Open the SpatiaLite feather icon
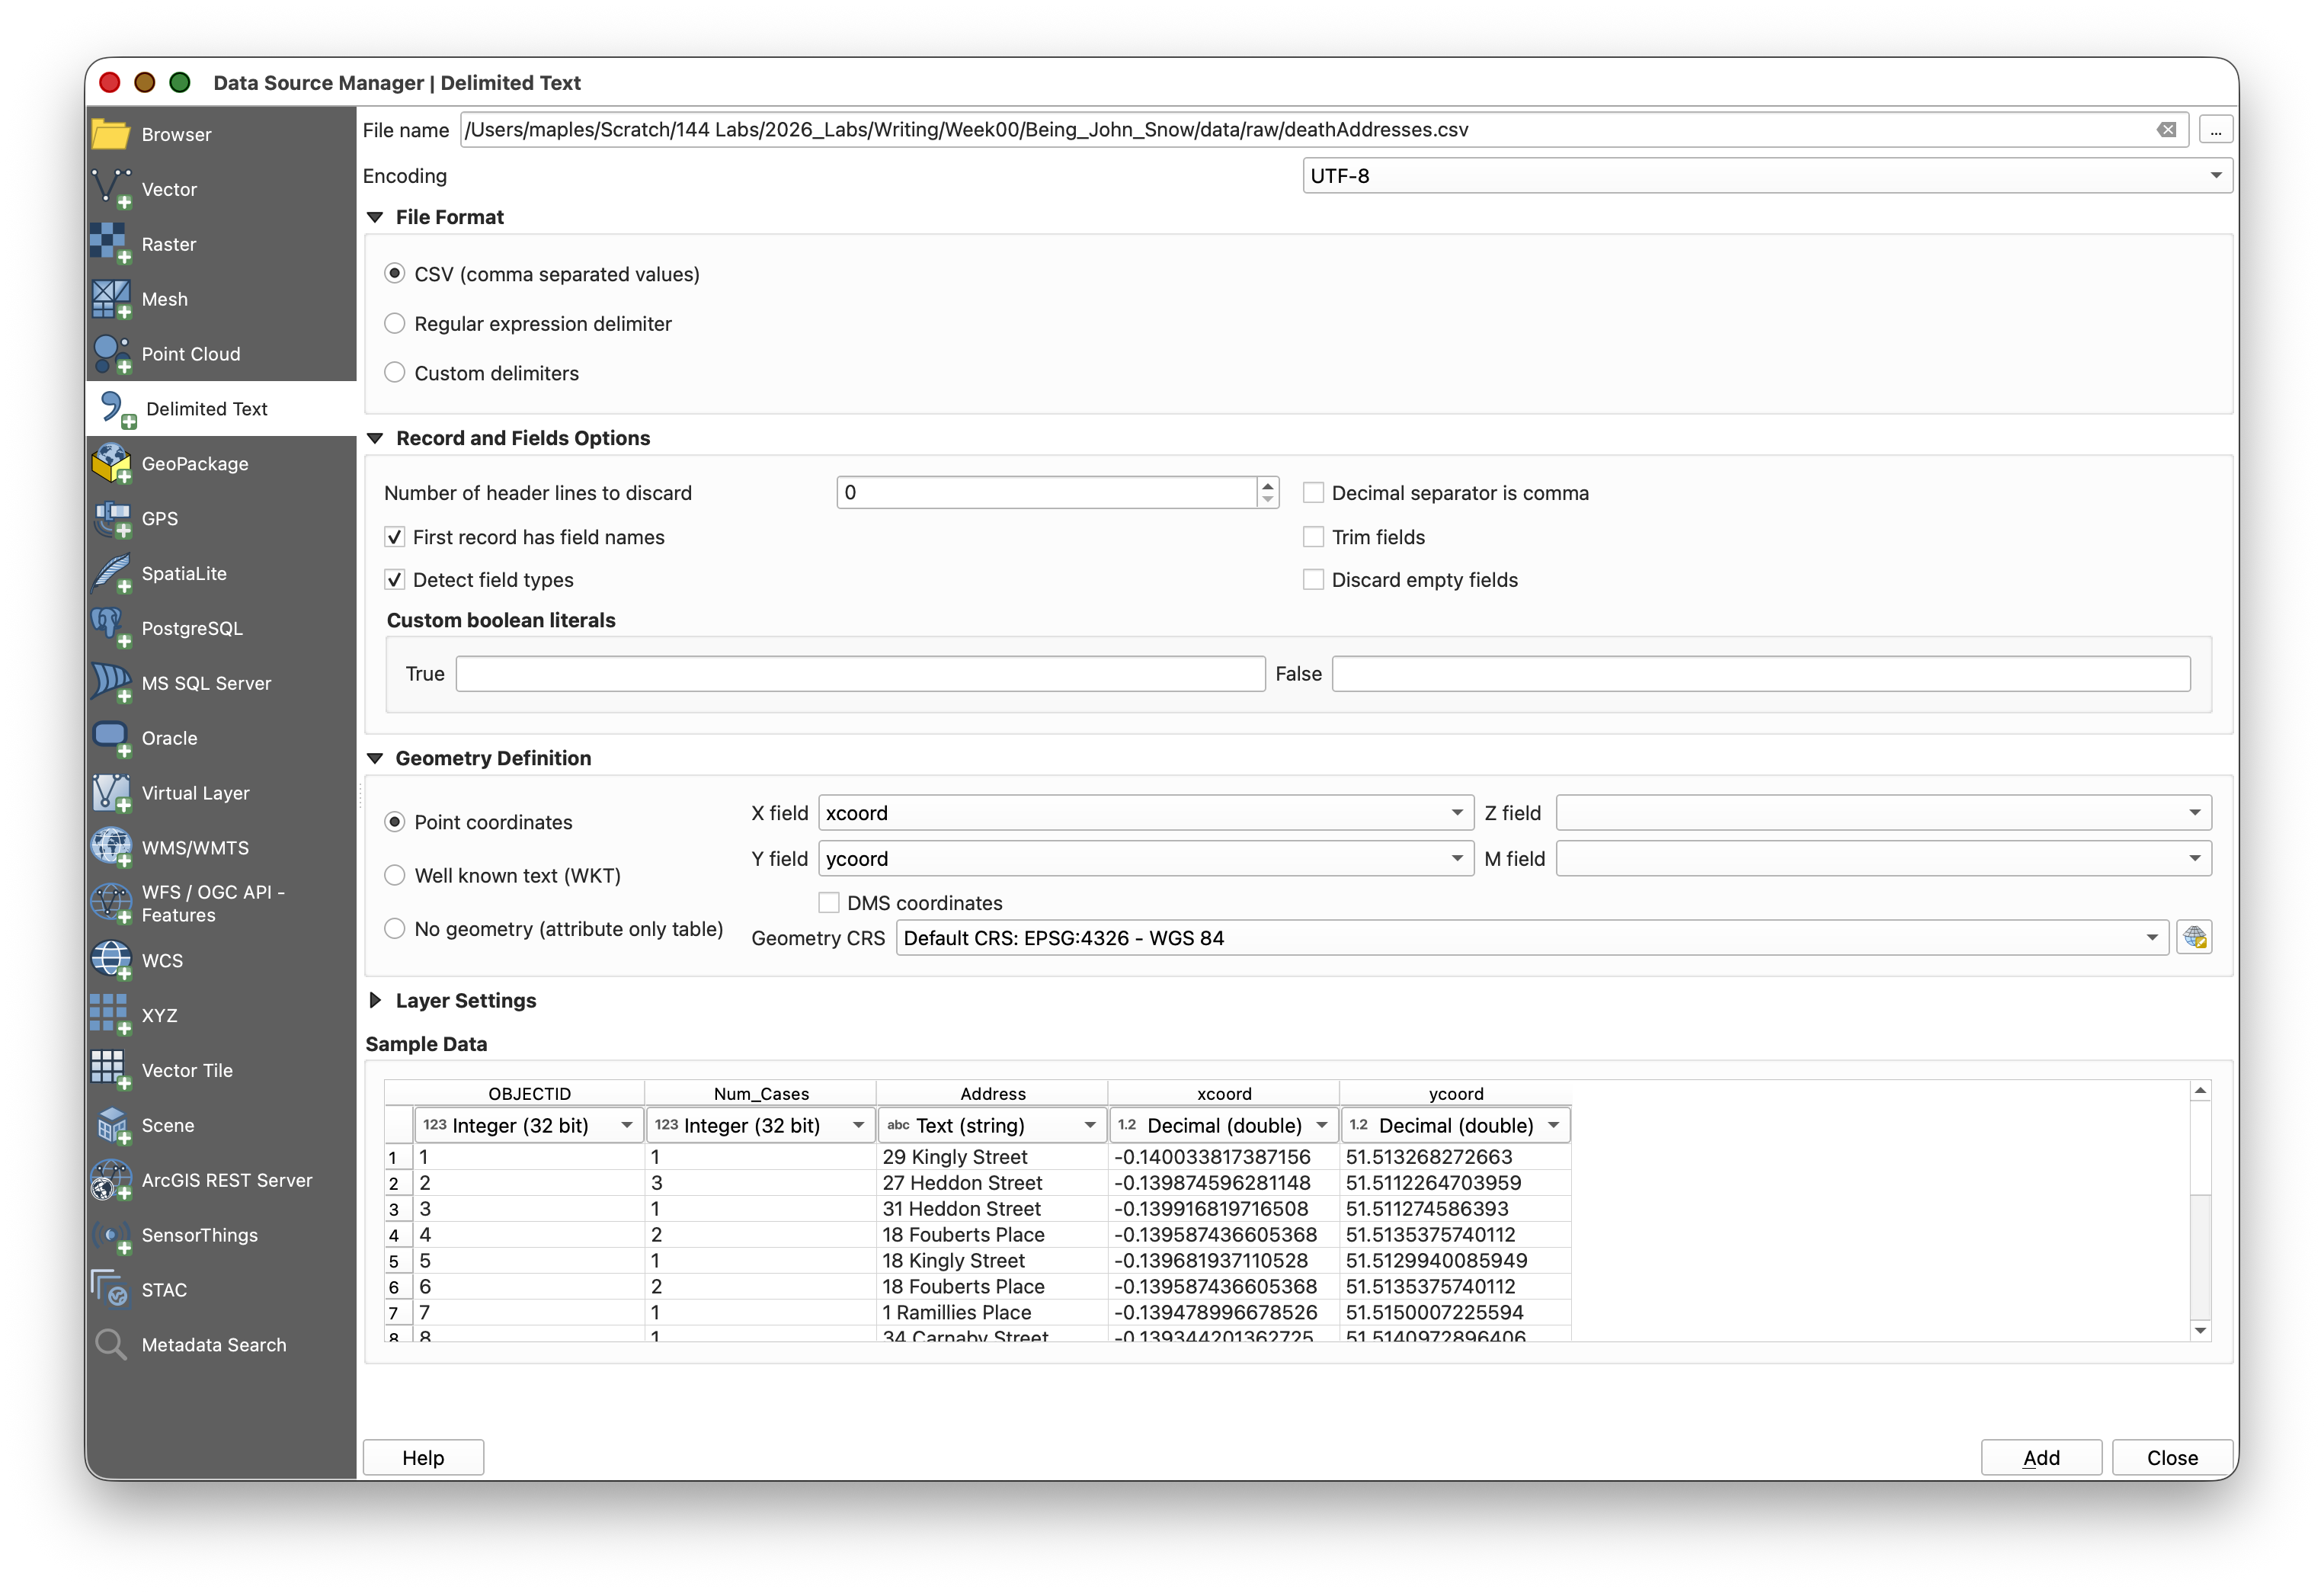The image size is (2324, 1593). (111, 574)
